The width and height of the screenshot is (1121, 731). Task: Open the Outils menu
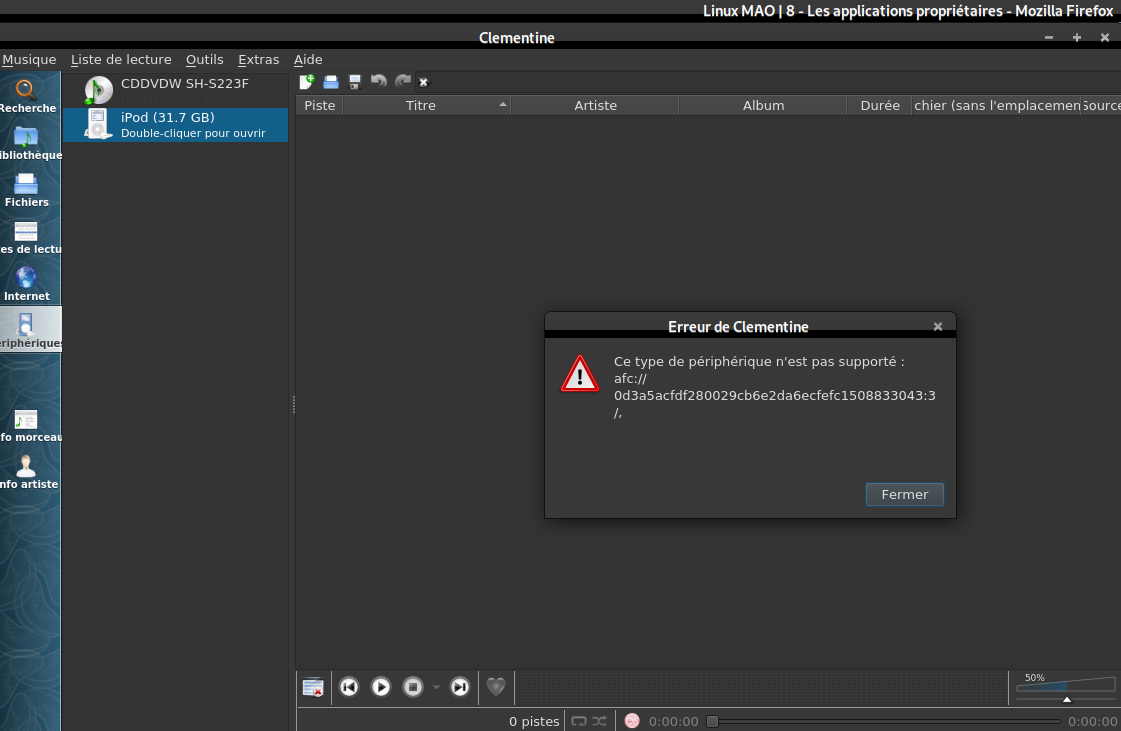click(x=204, y=59)
